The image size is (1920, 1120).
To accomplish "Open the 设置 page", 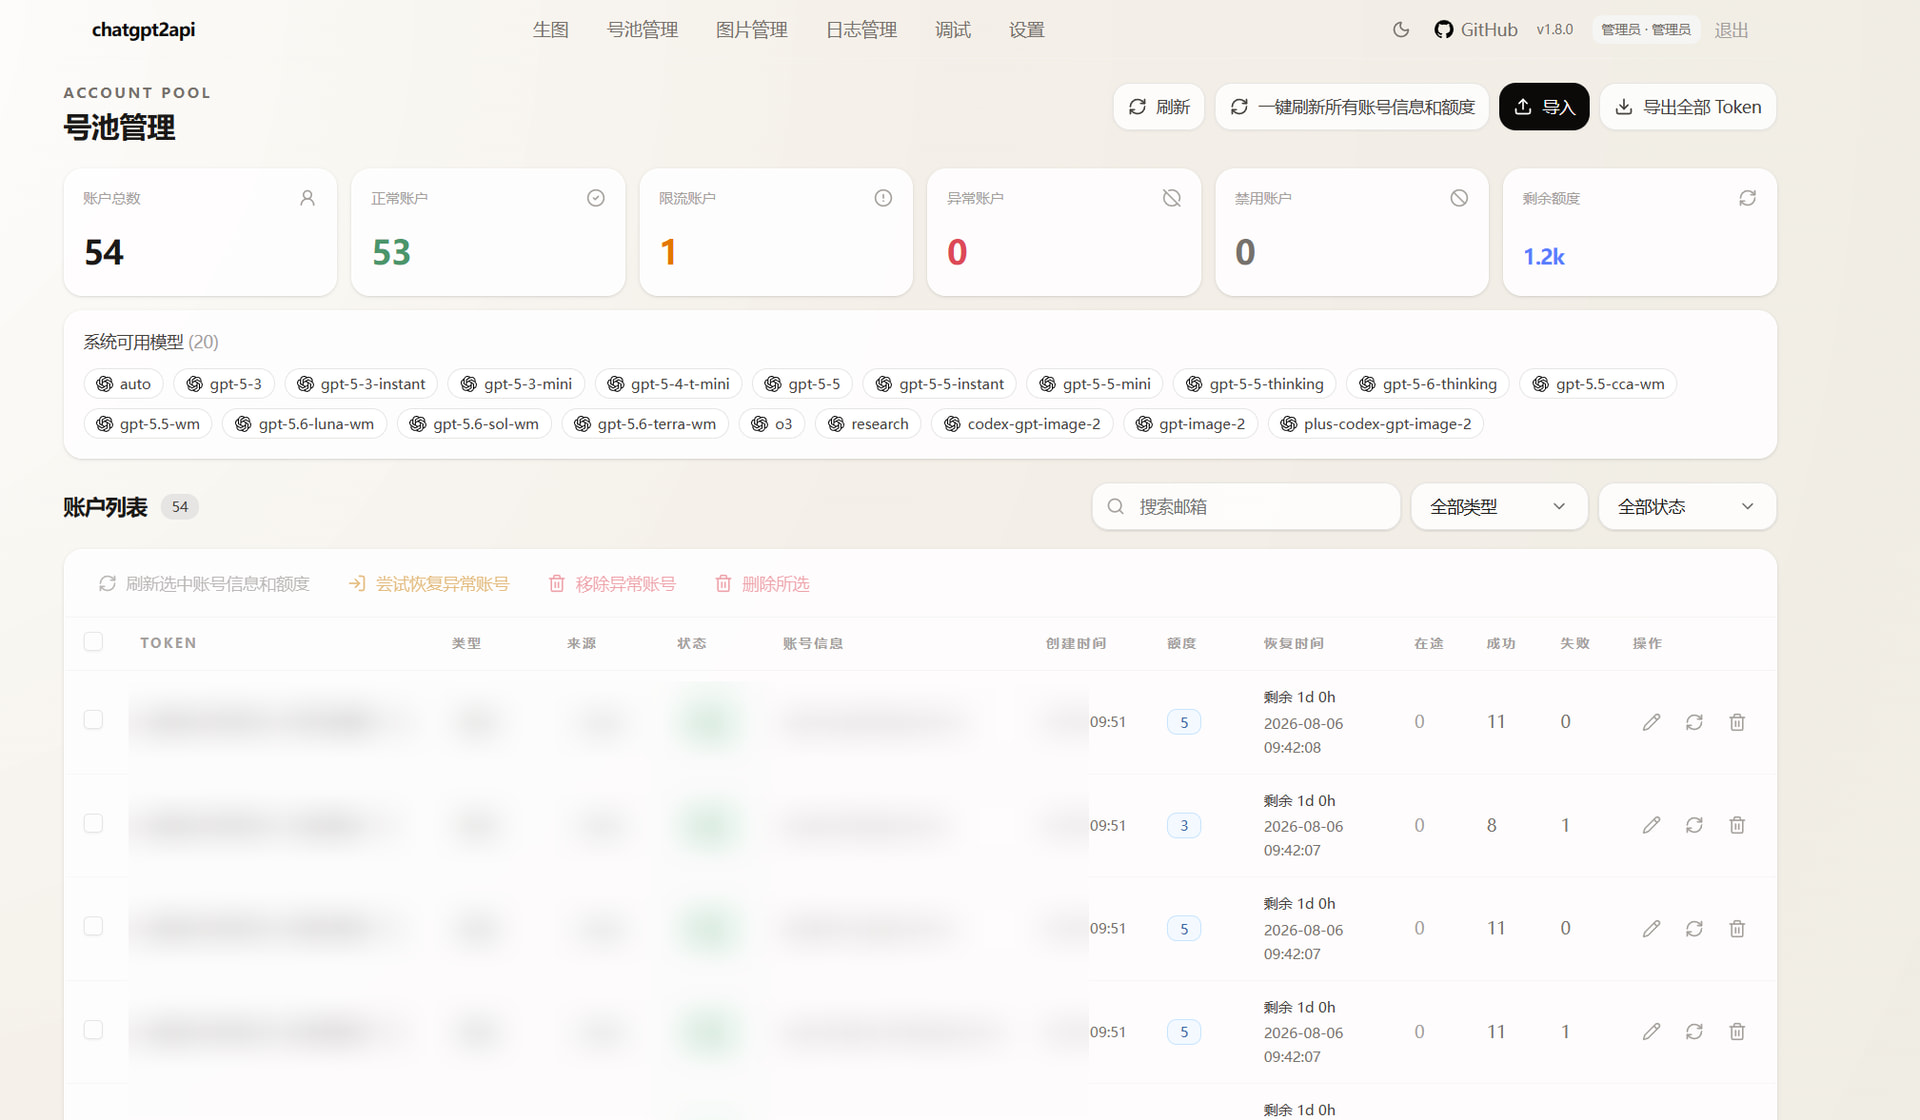I will pos(1027,30).
